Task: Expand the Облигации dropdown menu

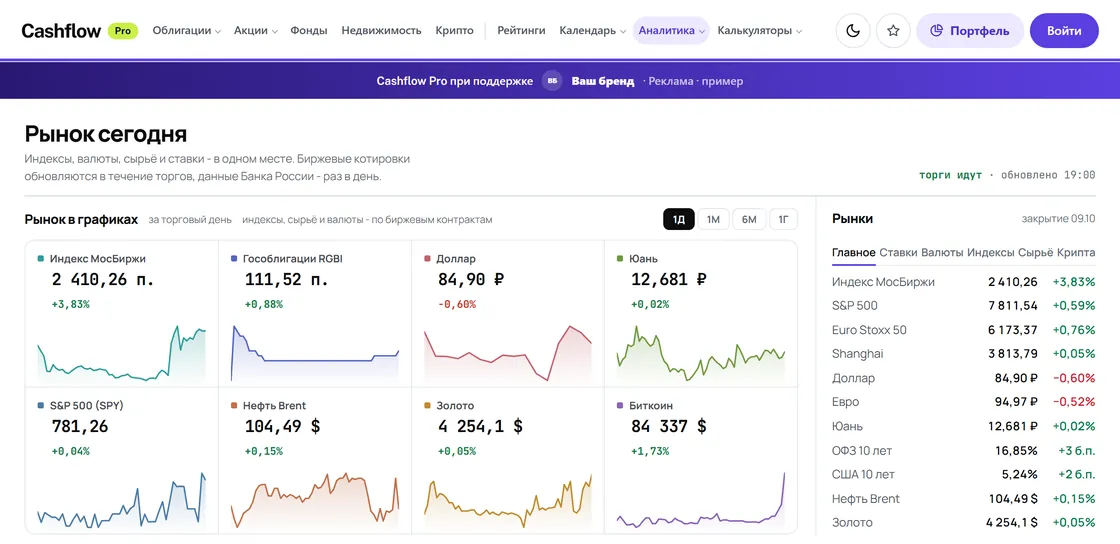Action: [186, 31]
